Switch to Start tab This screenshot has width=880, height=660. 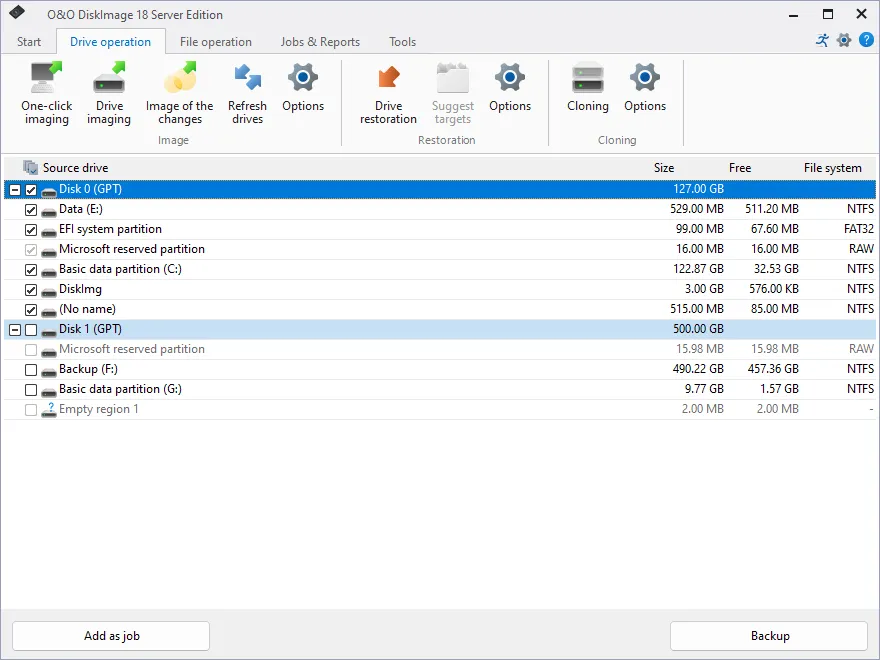[29, 42]
